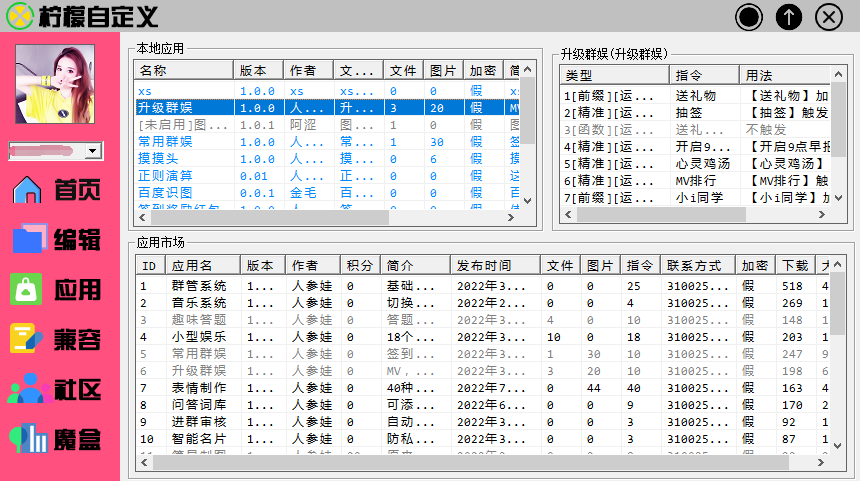
Task: Select market app '智能名片'
Action: [x=483, y=439]
